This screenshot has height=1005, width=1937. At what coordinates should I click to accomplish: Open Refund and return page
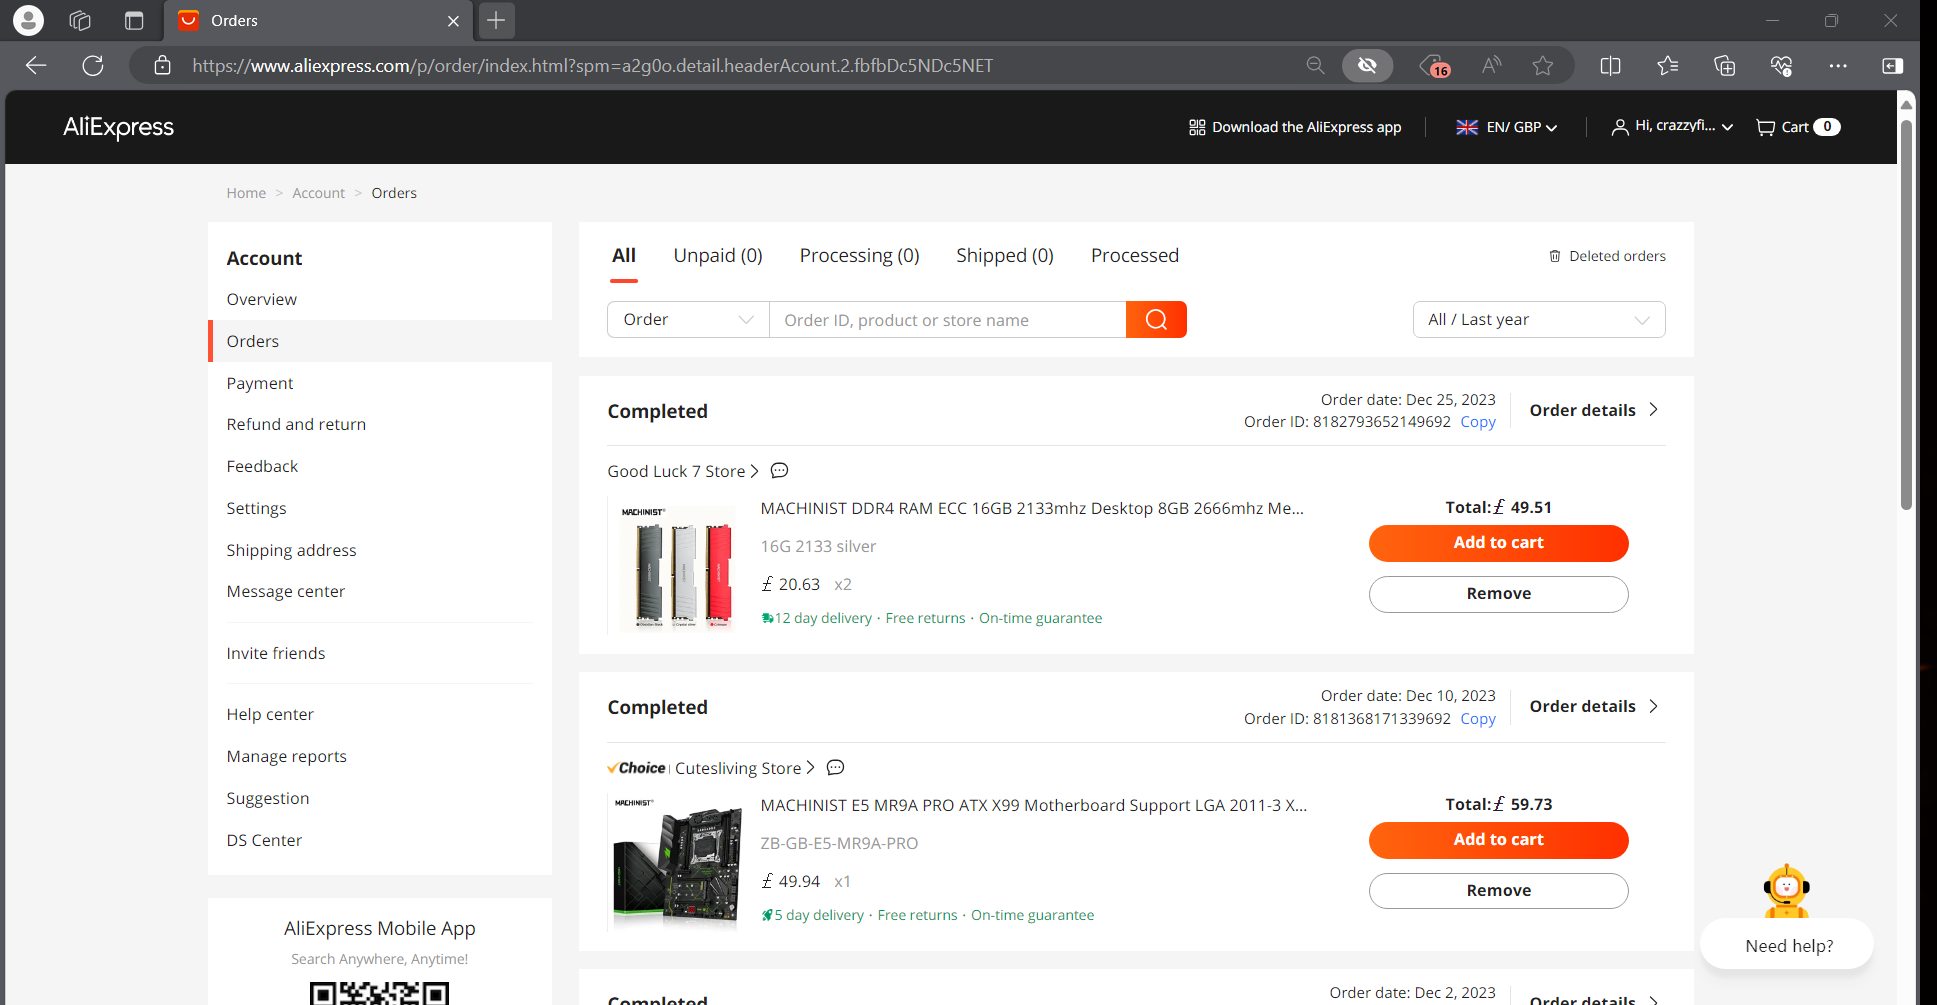(296, 424)
